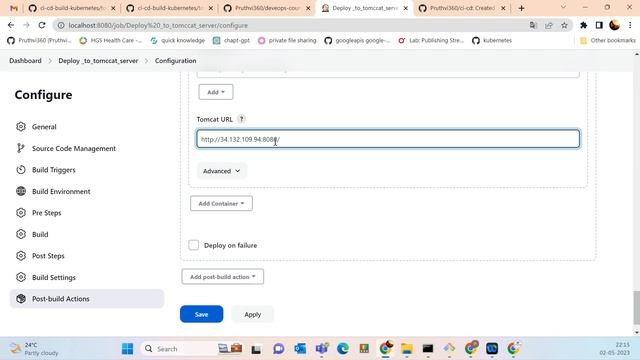Screen dimensions: 640x360
Task: Go back to the previous page
Action: pos(11,25)
